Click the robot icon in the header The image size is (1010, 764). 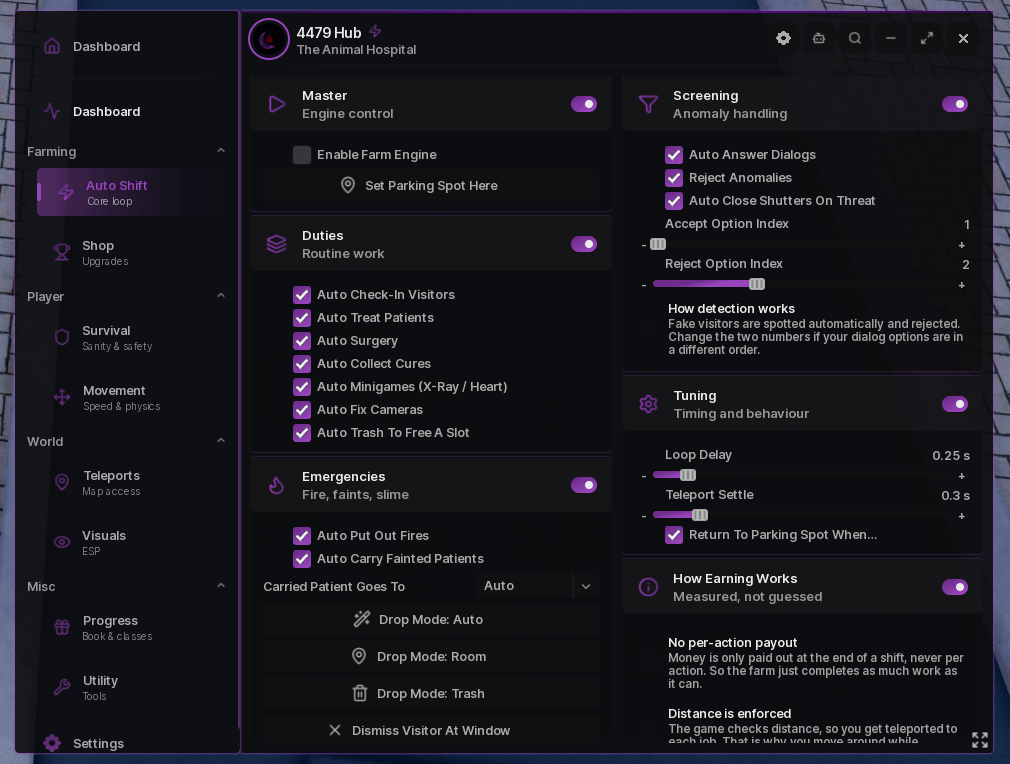pyautogui.click(x=819, y=38)
